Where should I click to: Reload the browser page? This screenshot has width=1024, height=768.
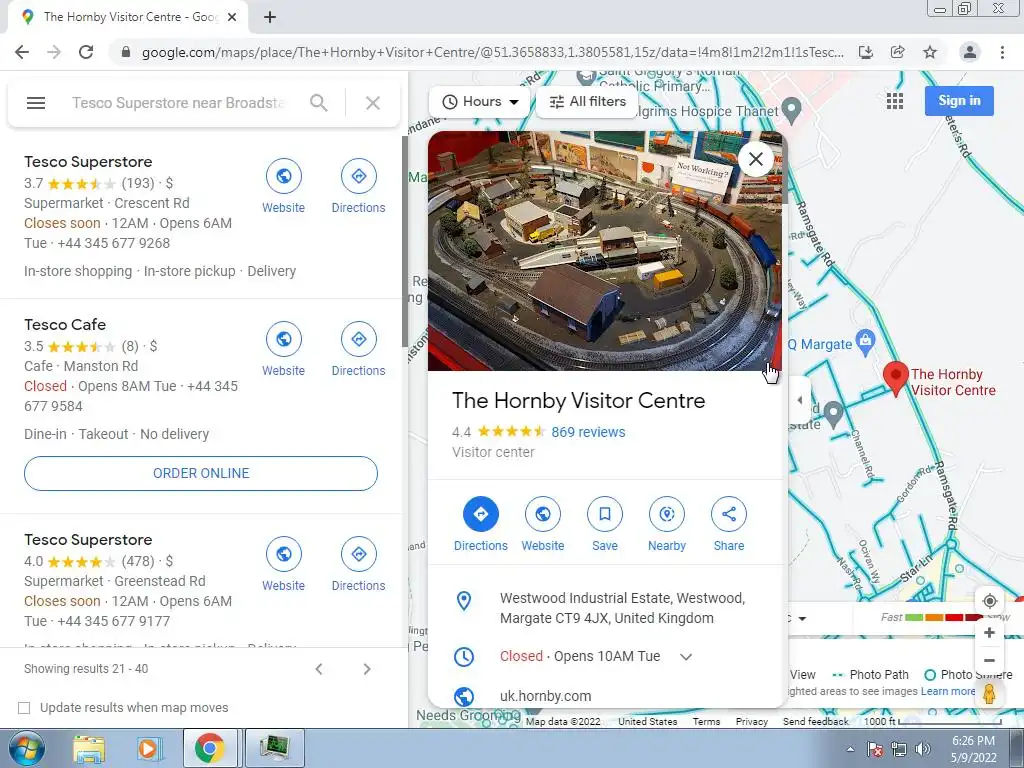coord(86,52)
